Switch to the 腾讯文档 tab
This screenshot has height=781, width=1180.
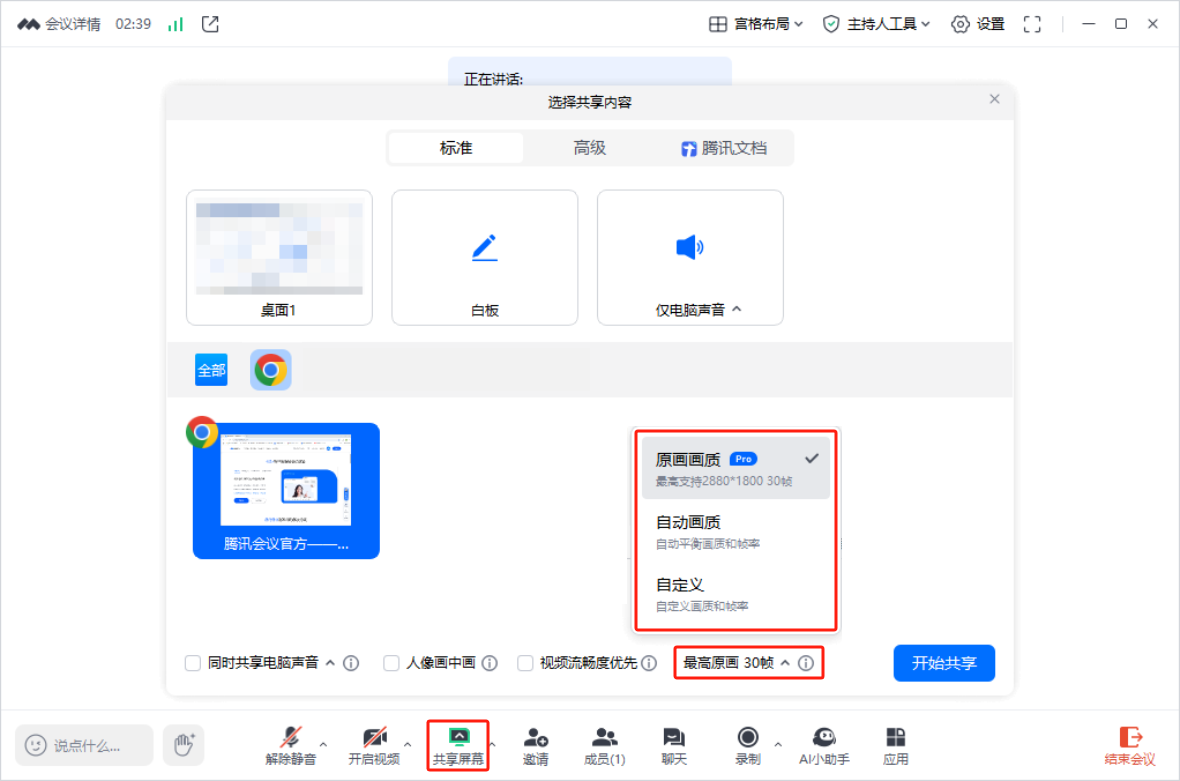pyautogui.click(x=724, y=148)
